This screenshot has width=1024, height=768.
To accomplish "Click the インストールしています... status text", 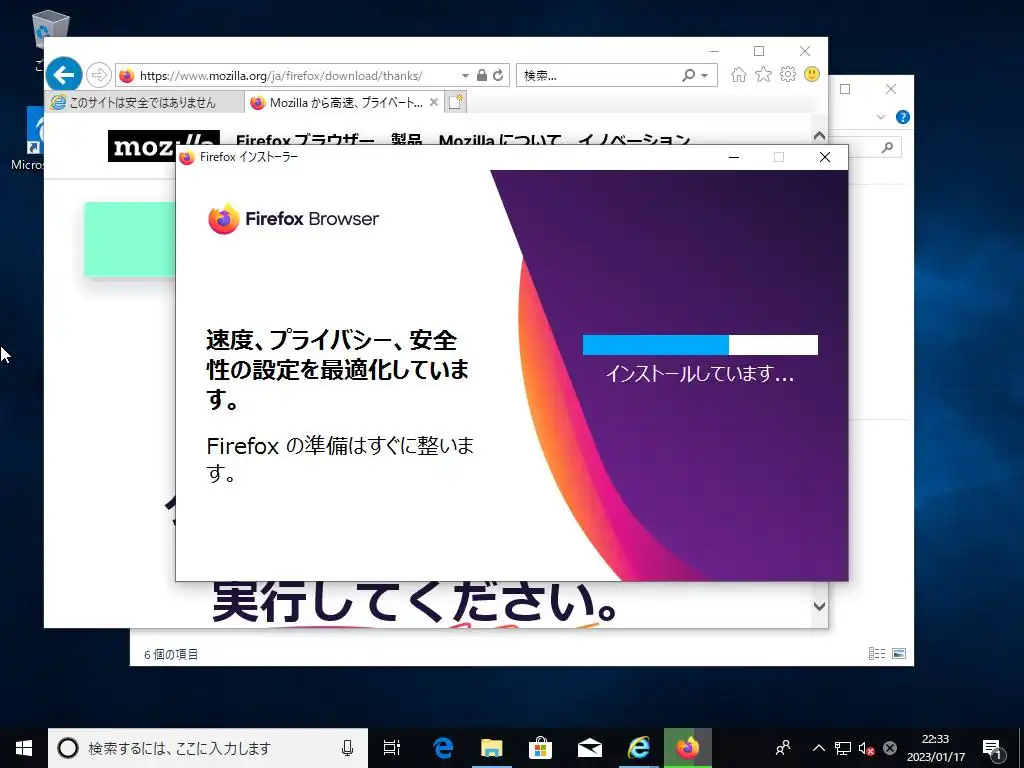I will coord(699,374).
